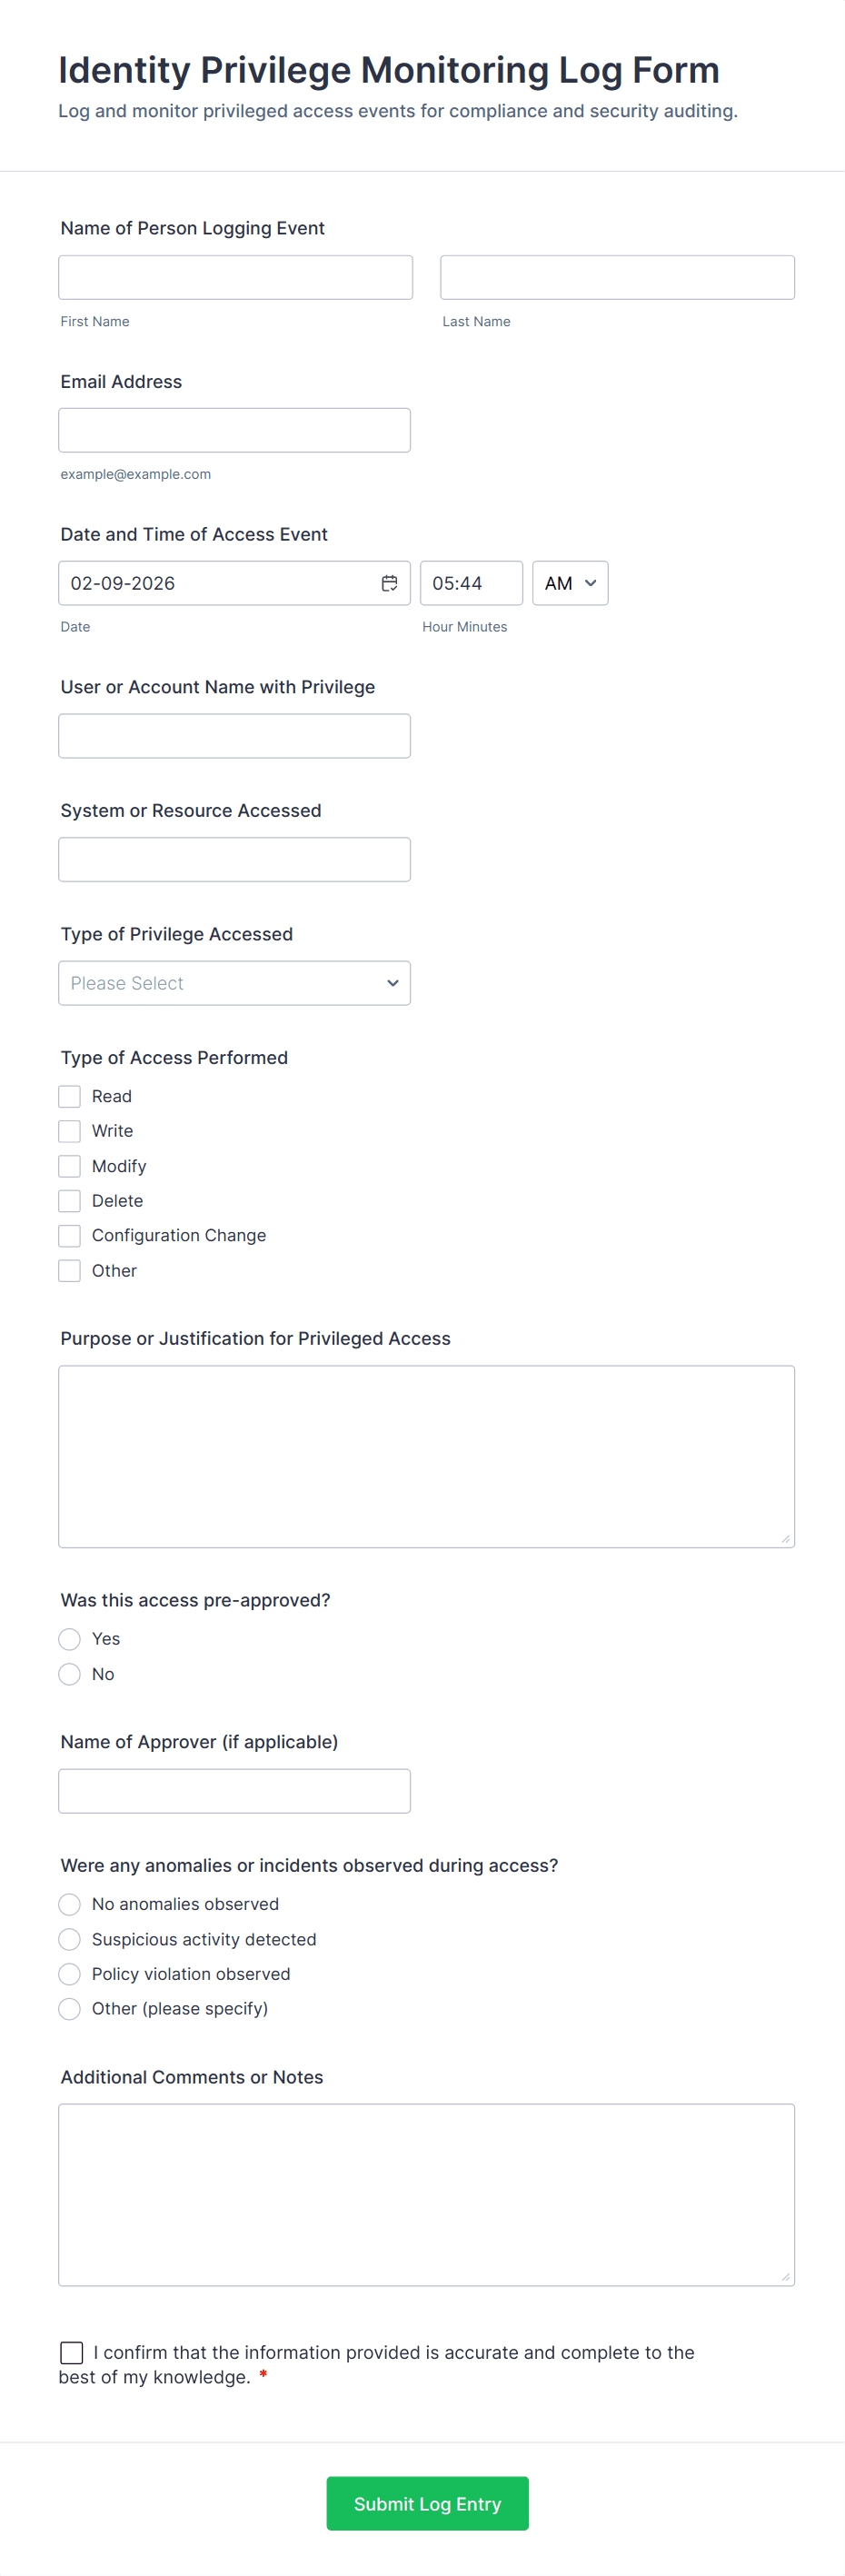Select Yes for pre-approved access
The image size is (845, 2576).
(69, 1638)
